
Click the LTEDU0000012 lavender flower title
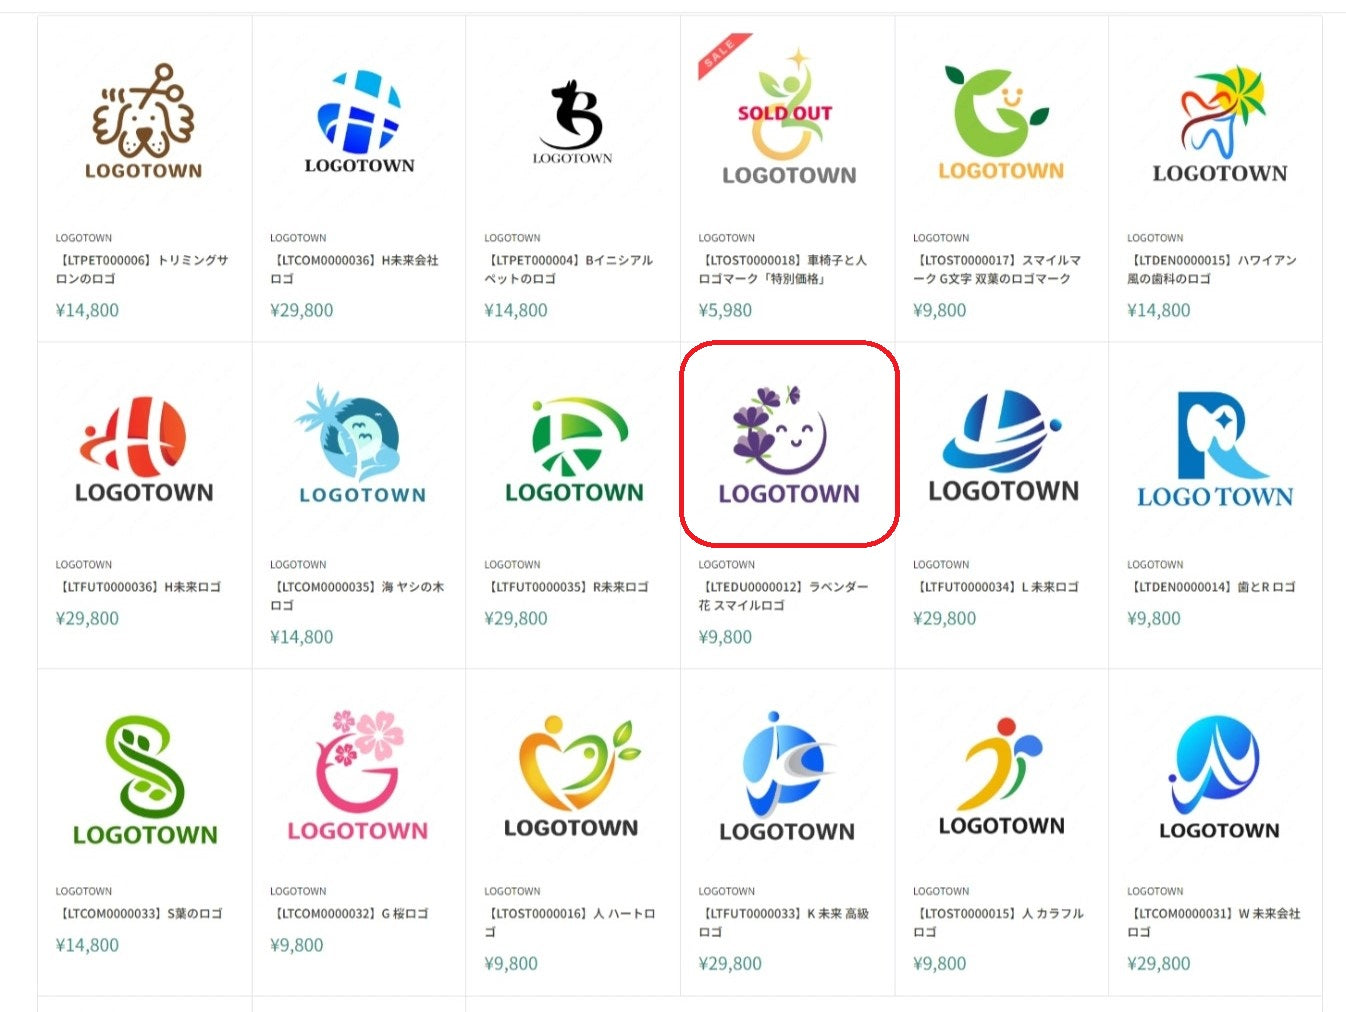(x=783, y=596)
